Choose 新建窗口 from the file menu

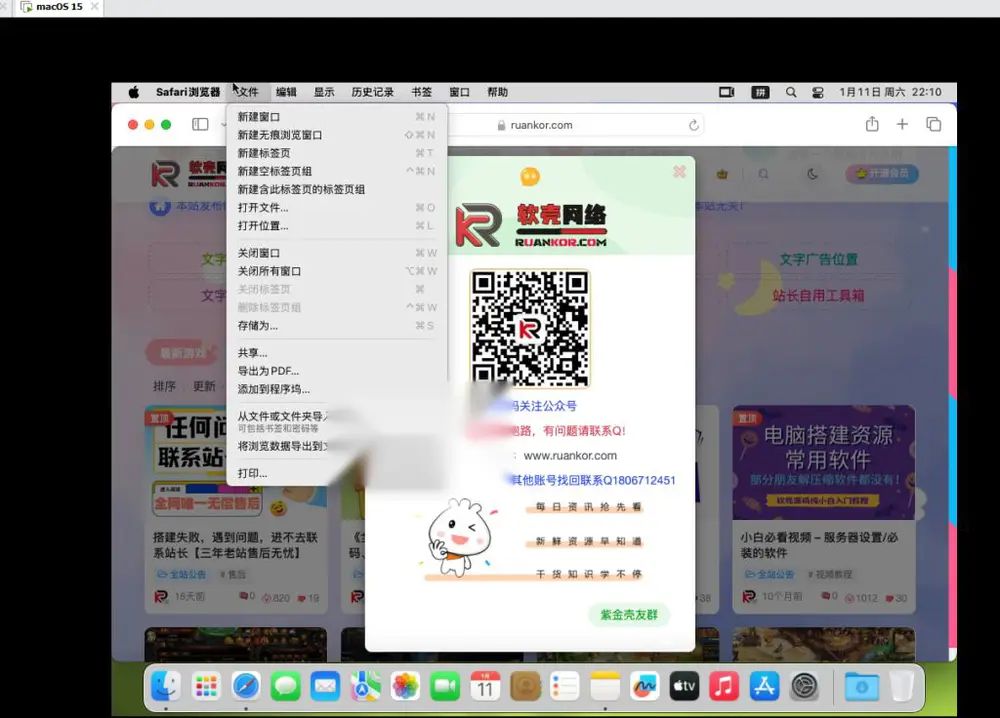point(337,117)
